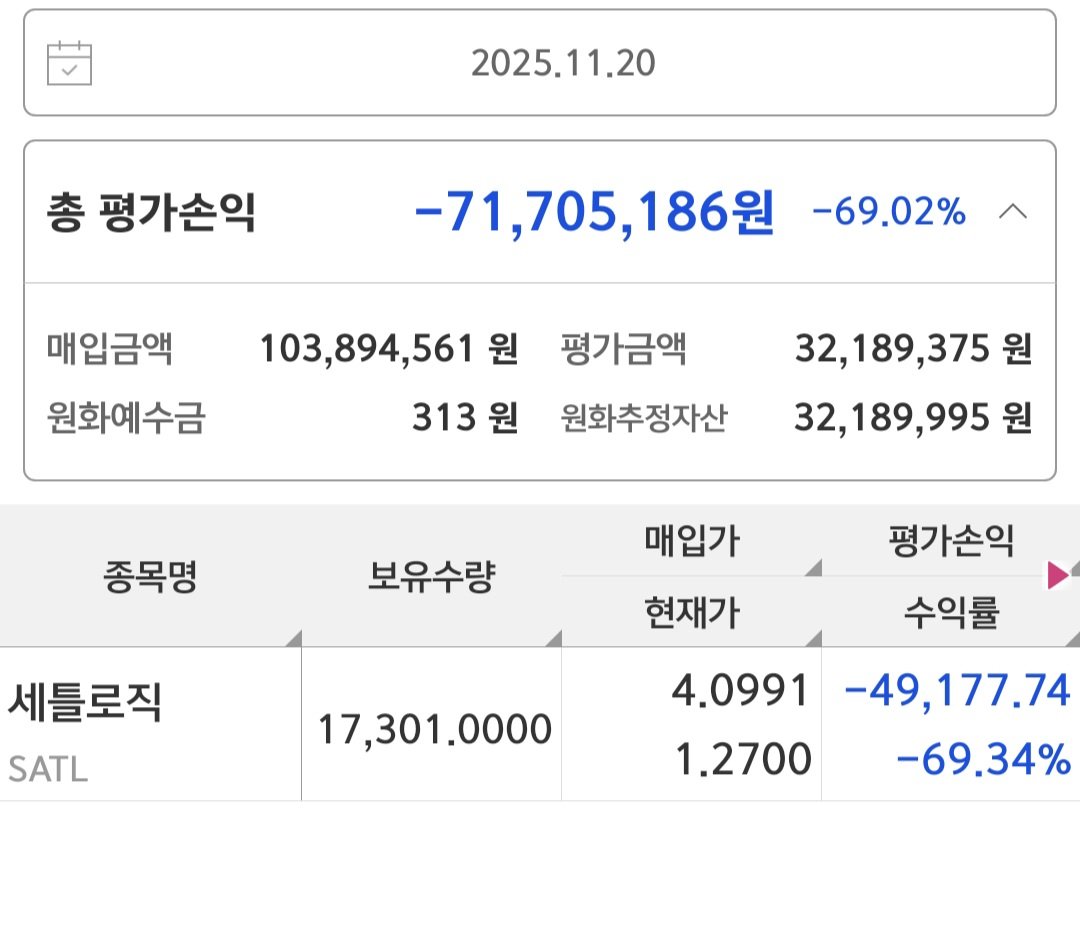Open the calendar date picker icon
Screen dimensions: 1080x950
(x=69, y=63)
